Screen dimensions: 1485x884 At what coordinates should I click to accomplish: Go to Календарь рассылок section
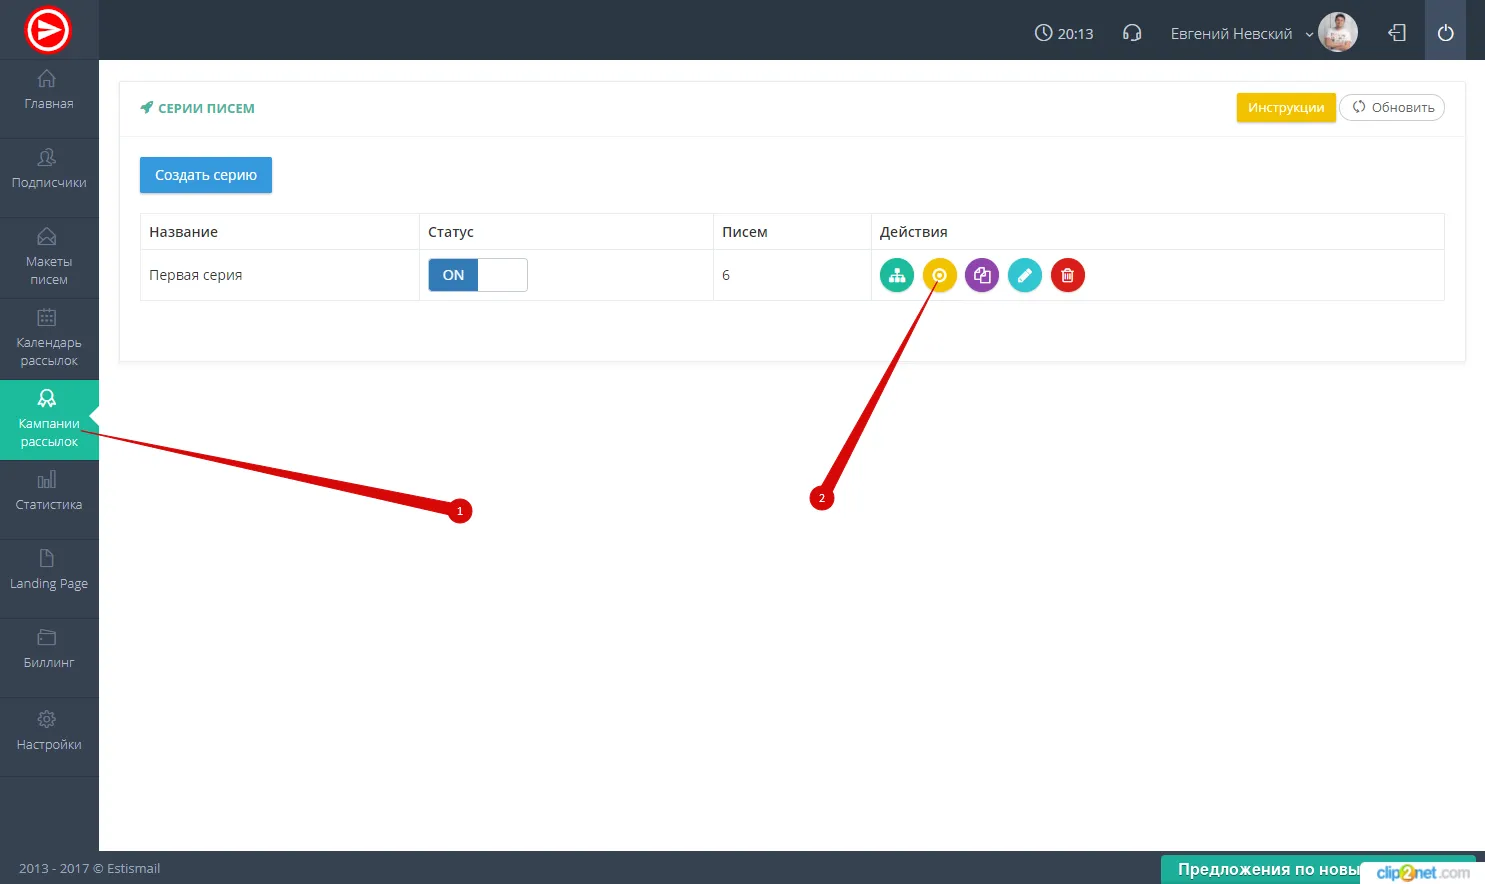click(49, 338)
